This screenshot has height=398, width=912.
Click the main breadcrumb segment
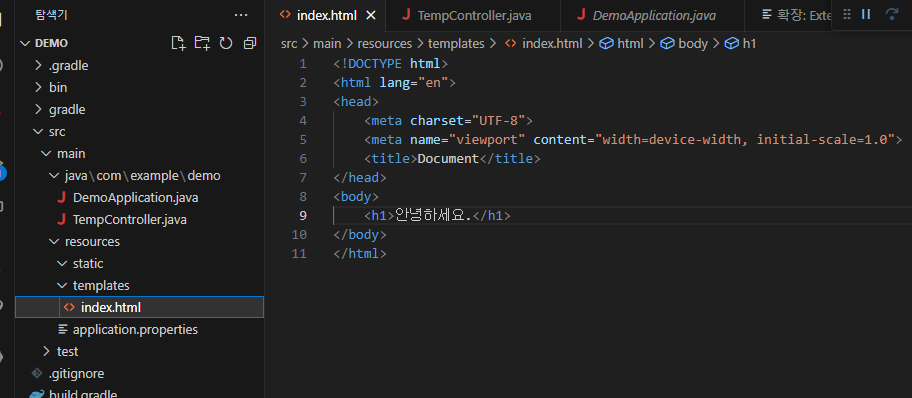click(327, 44)
